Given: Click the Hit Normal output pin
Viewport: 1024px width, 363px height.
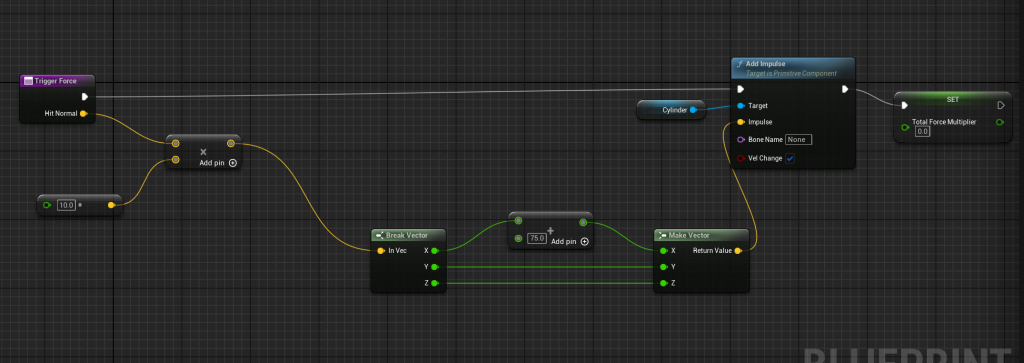Looking at the screenshot, I should coord(84,114).
